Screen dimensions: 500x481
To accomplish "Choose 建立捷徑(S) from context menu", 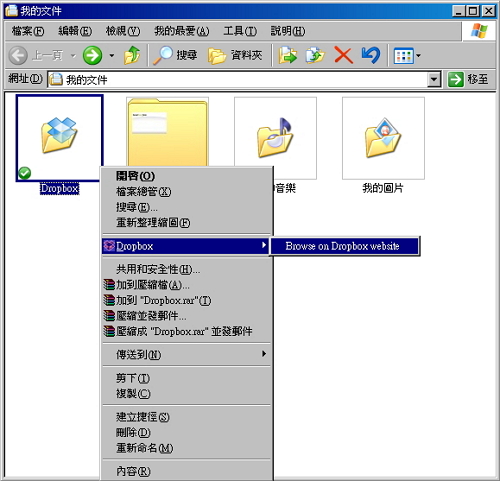I will 187,417.
